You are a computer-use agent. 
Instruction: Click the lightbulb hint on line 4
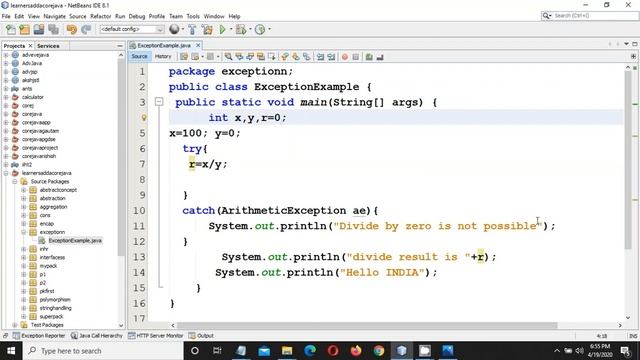coord(144,118)
